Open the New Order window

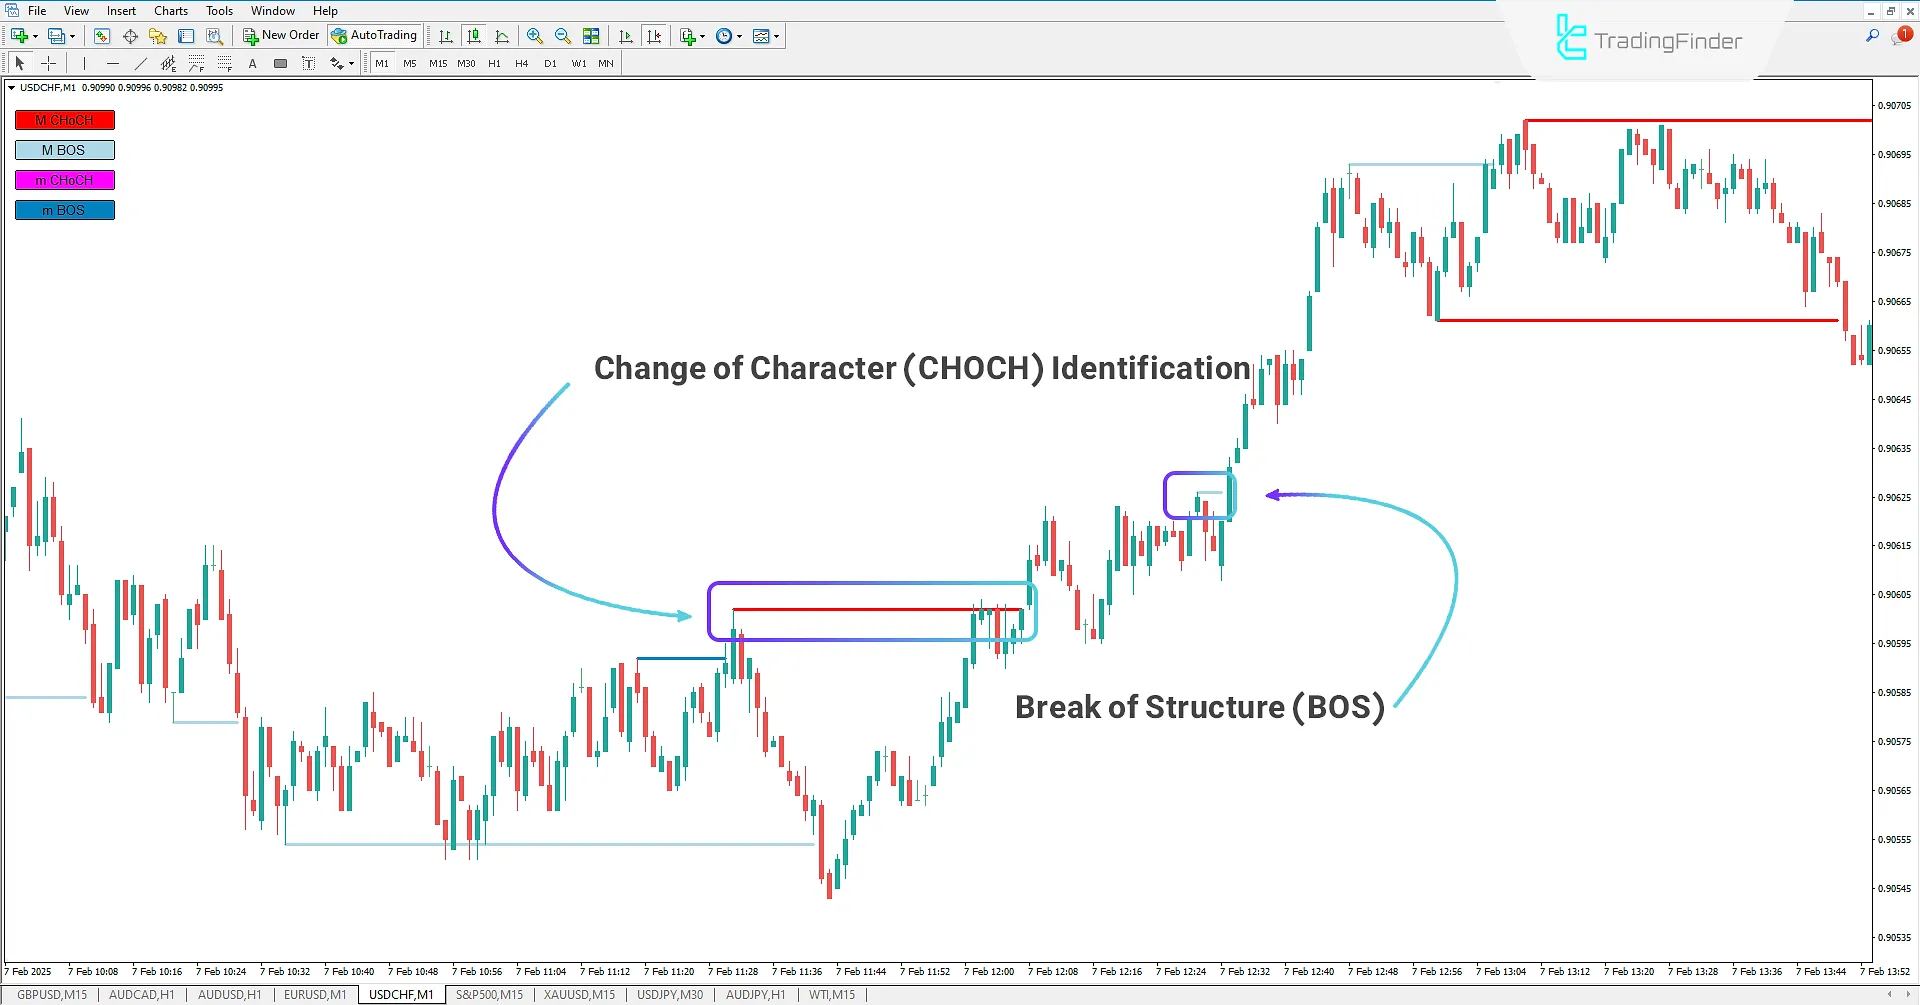click(x=282, y=35)
